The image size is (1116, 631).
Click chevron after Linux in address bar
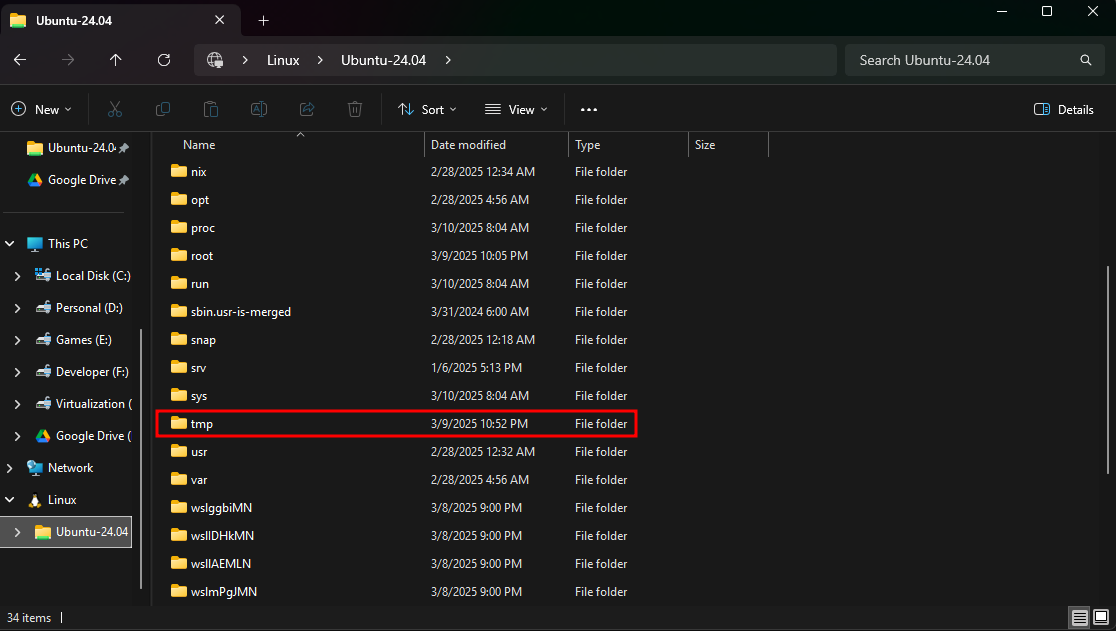click(x=320, y=60)
